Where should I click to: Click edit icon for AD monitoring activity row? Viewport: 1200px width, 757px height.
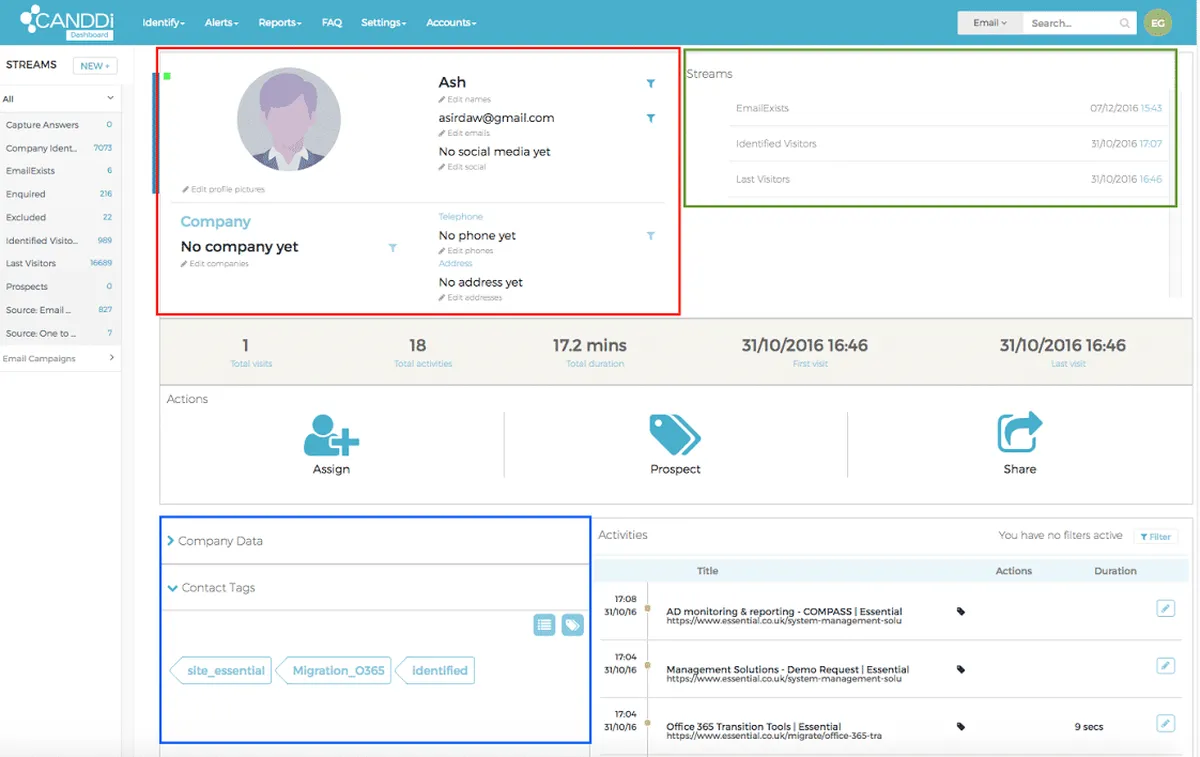click(x=1165, y=608)
